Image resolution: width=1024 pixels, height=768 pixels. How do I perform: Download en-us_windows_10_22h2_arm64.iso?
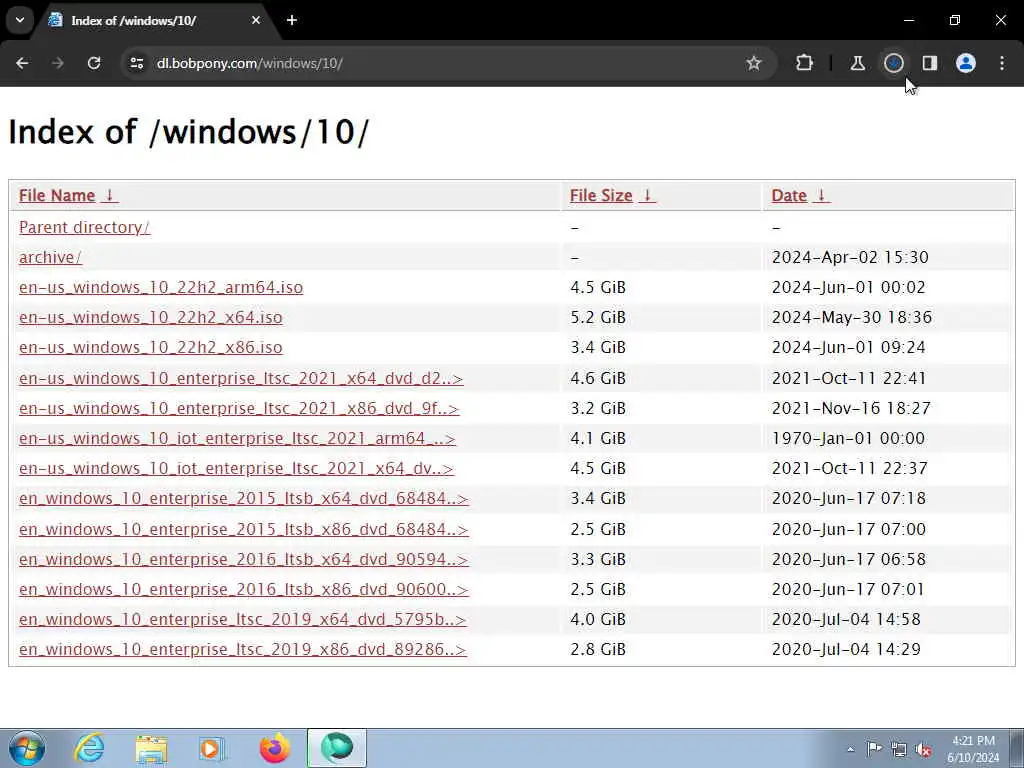(x=161, y=287)
